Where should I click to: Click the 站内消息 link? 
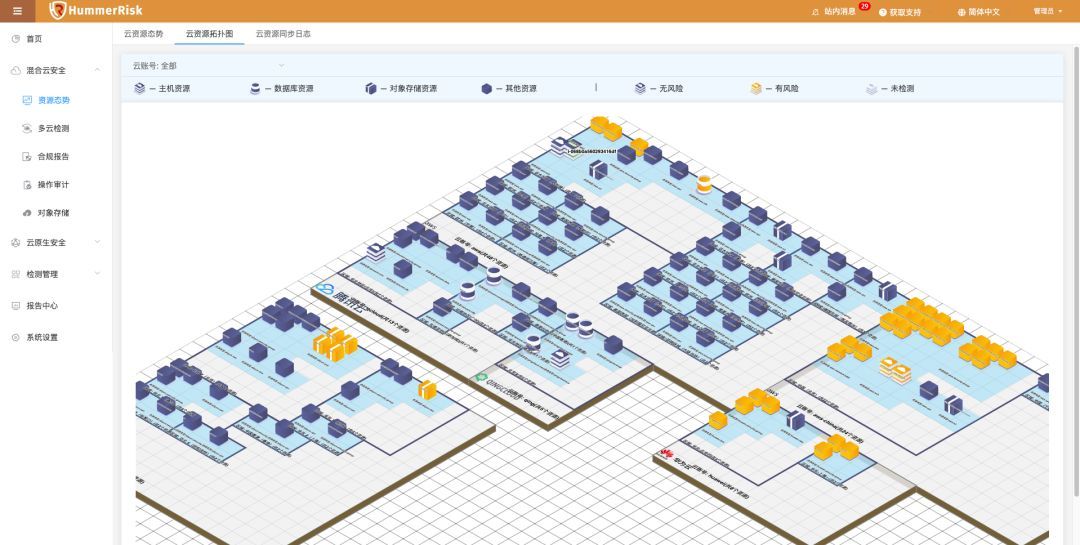tap(840, 12)
